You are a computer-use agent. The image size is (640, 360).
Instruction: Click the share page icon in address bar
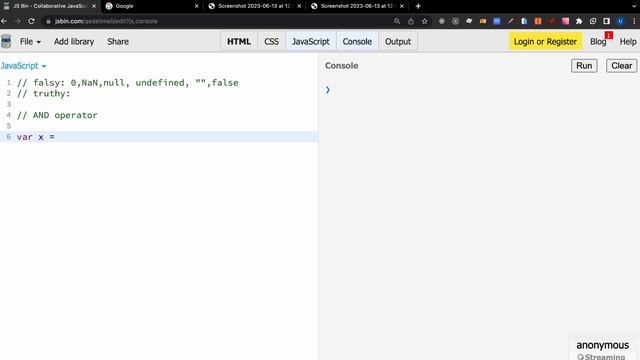click(411, 21)
